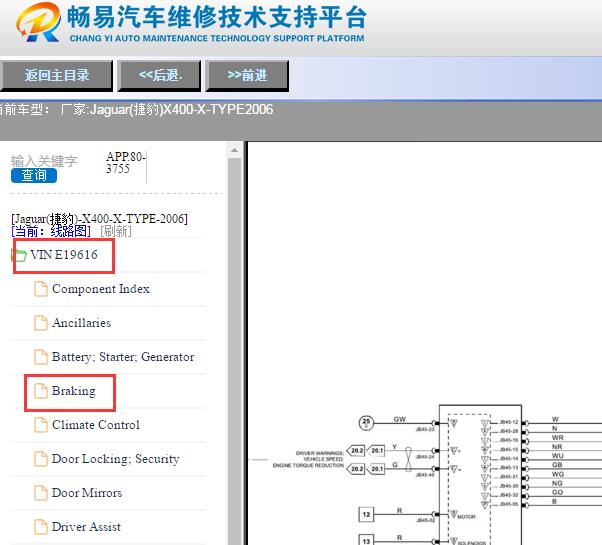
Task: Click the GW wire label in diagram
Action: 399,419
